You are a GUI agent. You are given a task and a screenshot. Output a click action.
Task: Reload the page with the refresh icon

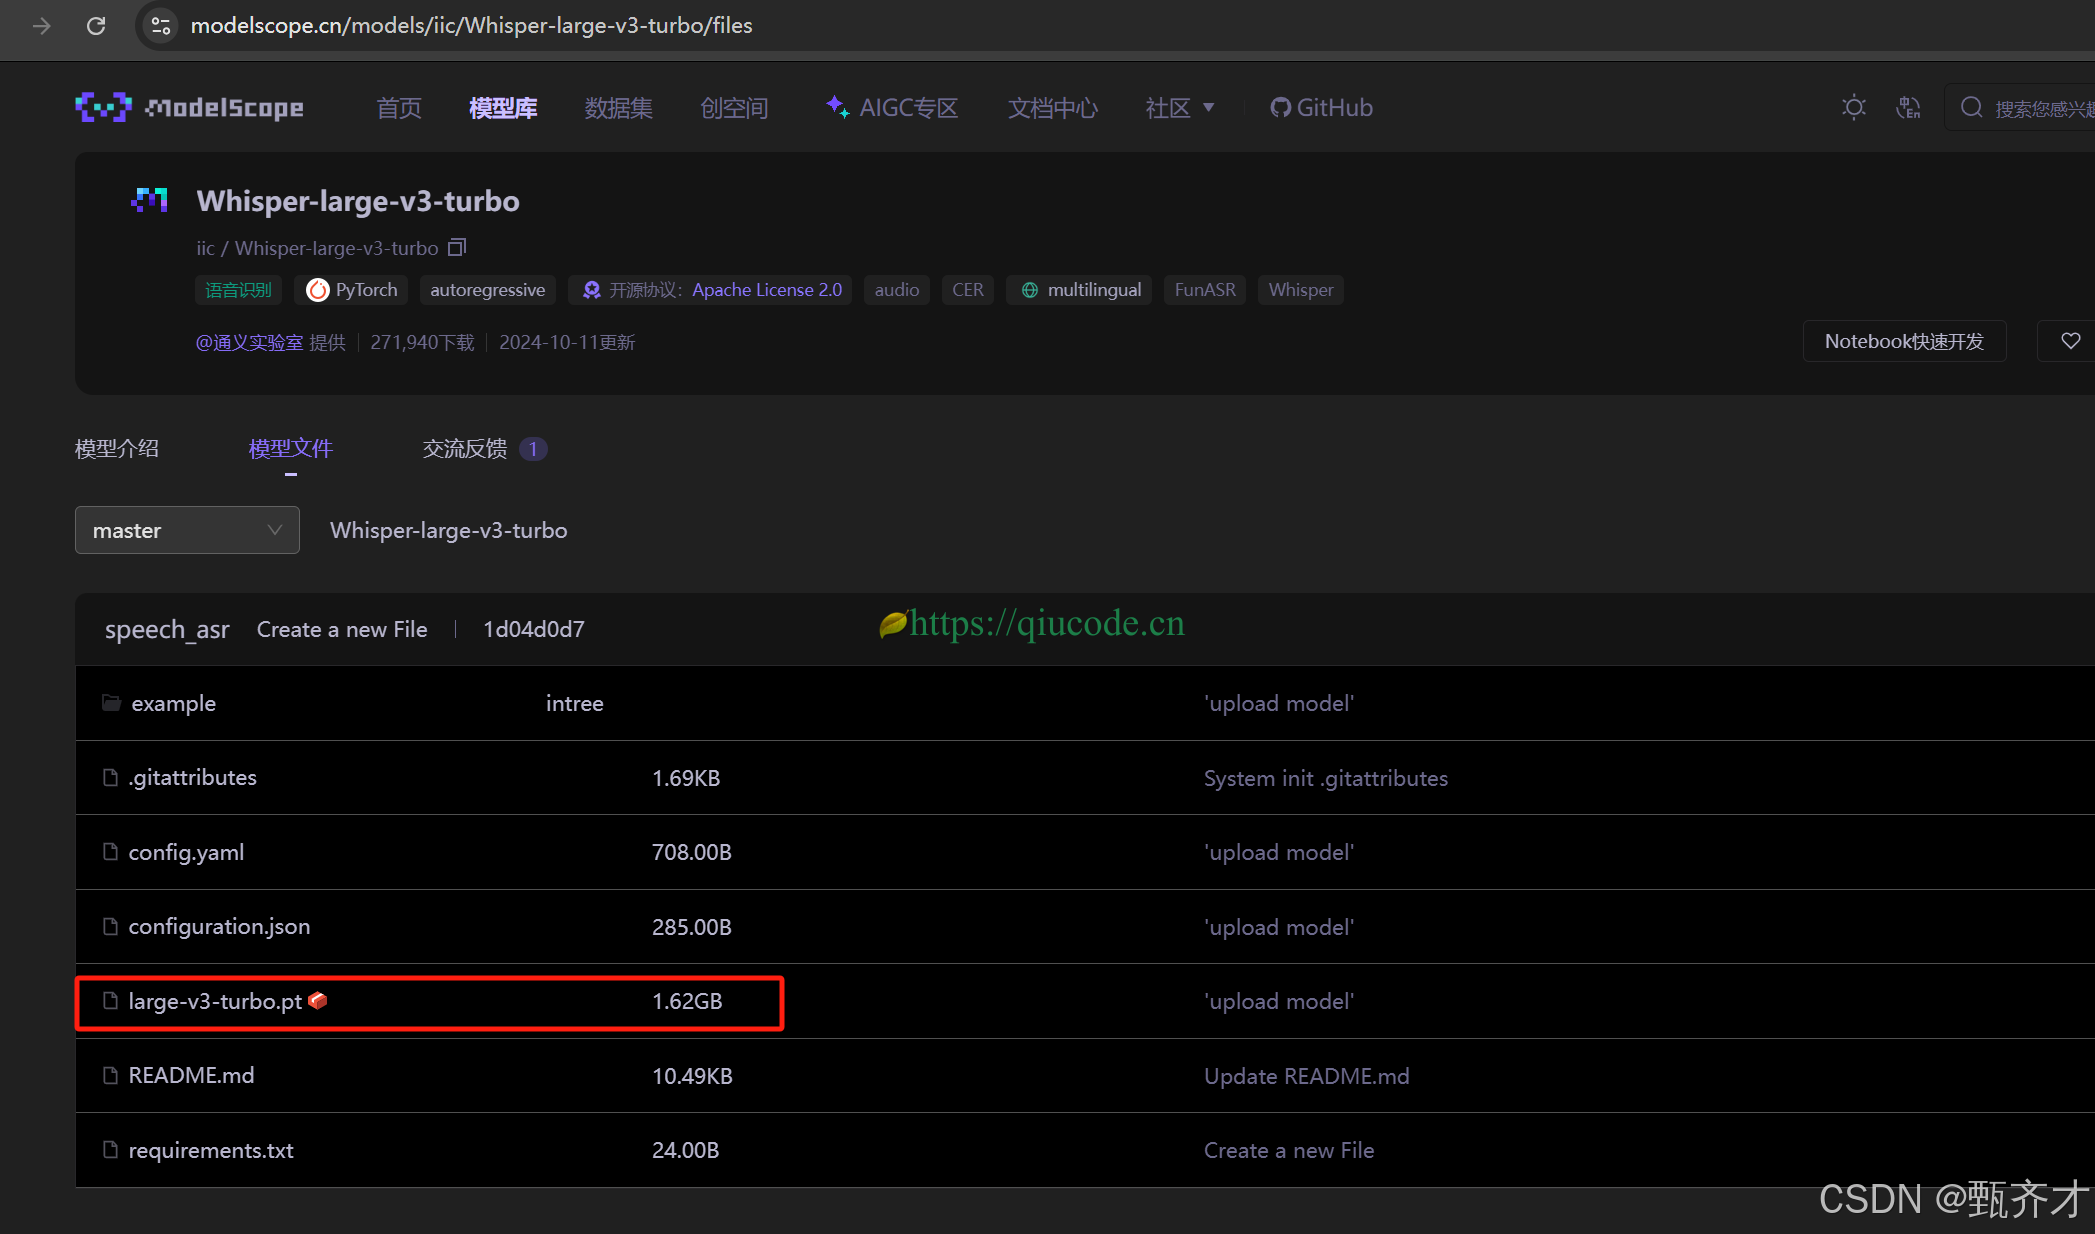click(x=96, y=26)
